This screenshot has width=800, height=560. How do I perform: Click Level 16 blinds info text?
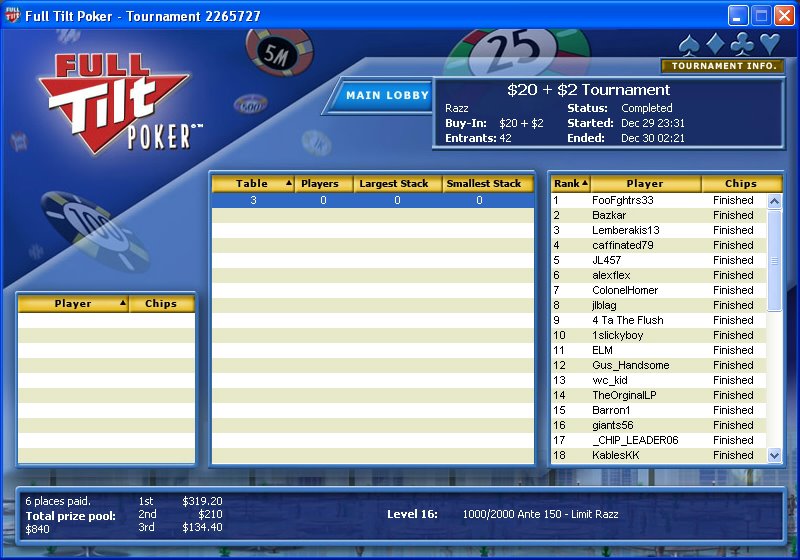tap(503, 514)
